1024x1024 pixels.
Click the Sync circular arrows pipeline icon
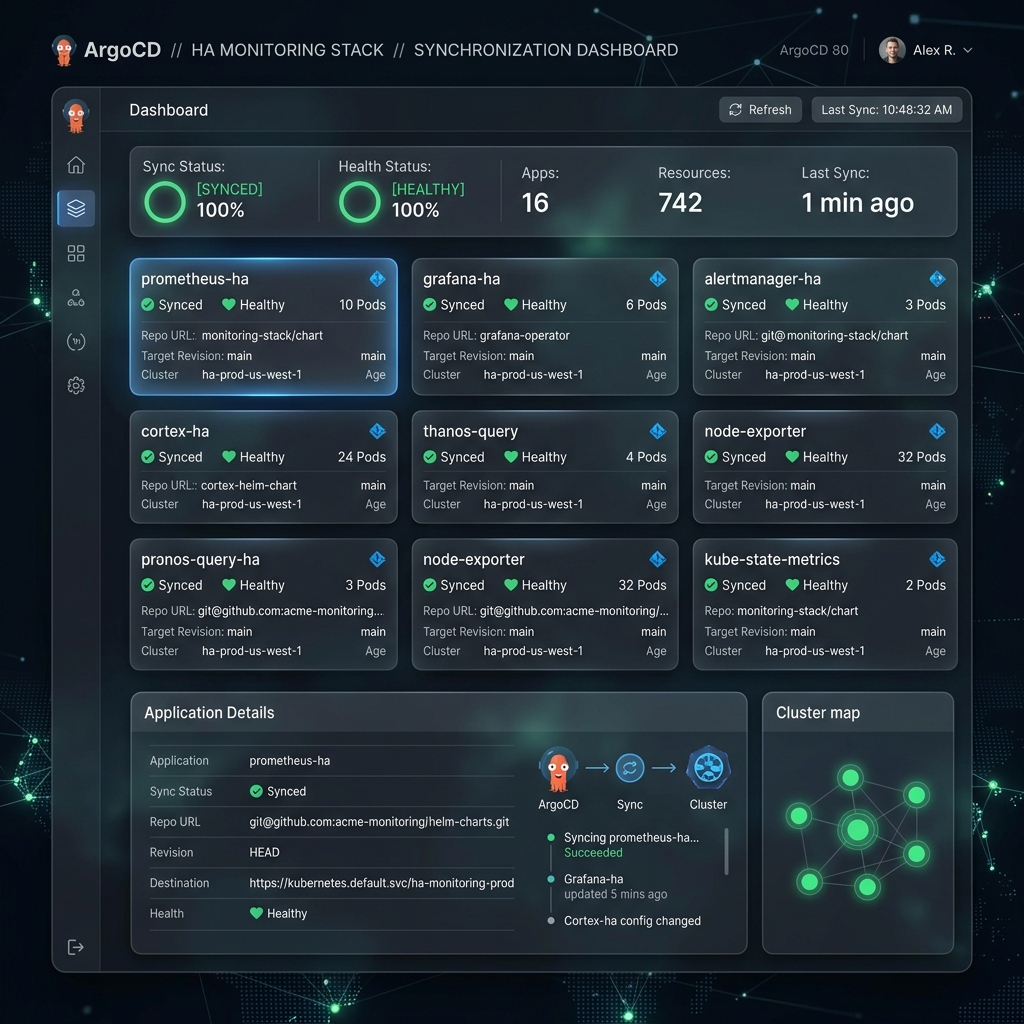(x=630, y=768)
